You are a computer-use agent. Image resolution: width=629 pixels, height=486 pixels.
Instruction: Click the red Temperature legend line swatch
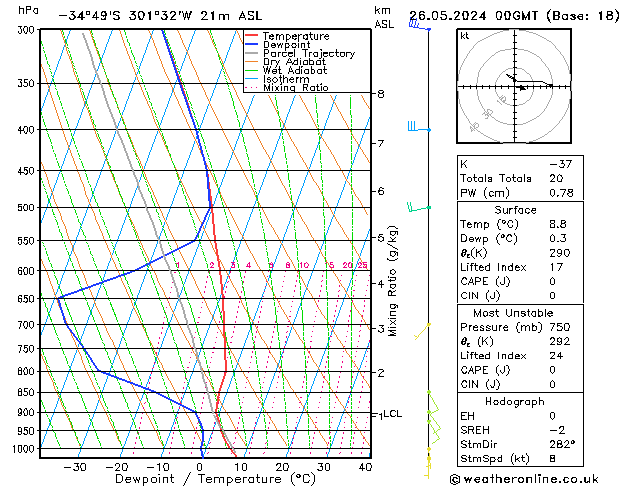(x=252, y=35)
